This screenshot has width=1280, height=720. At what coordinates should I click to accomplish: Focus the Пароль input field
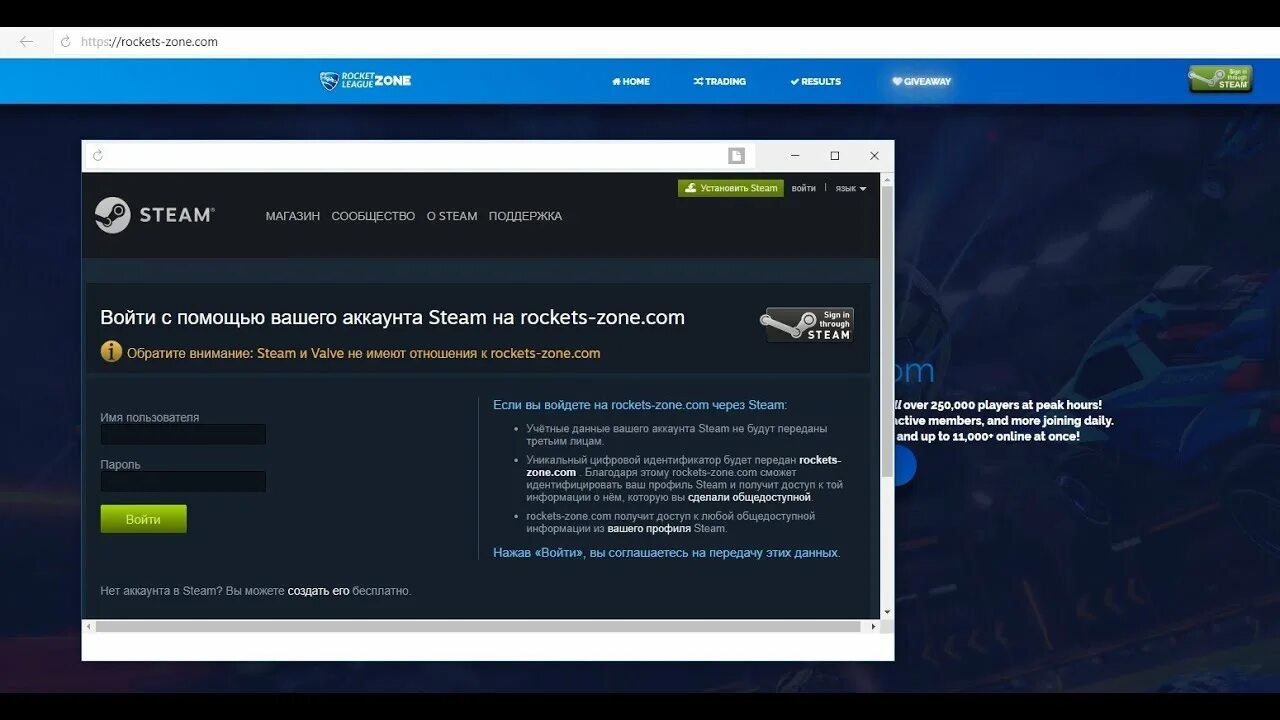[x=183, y=481]
